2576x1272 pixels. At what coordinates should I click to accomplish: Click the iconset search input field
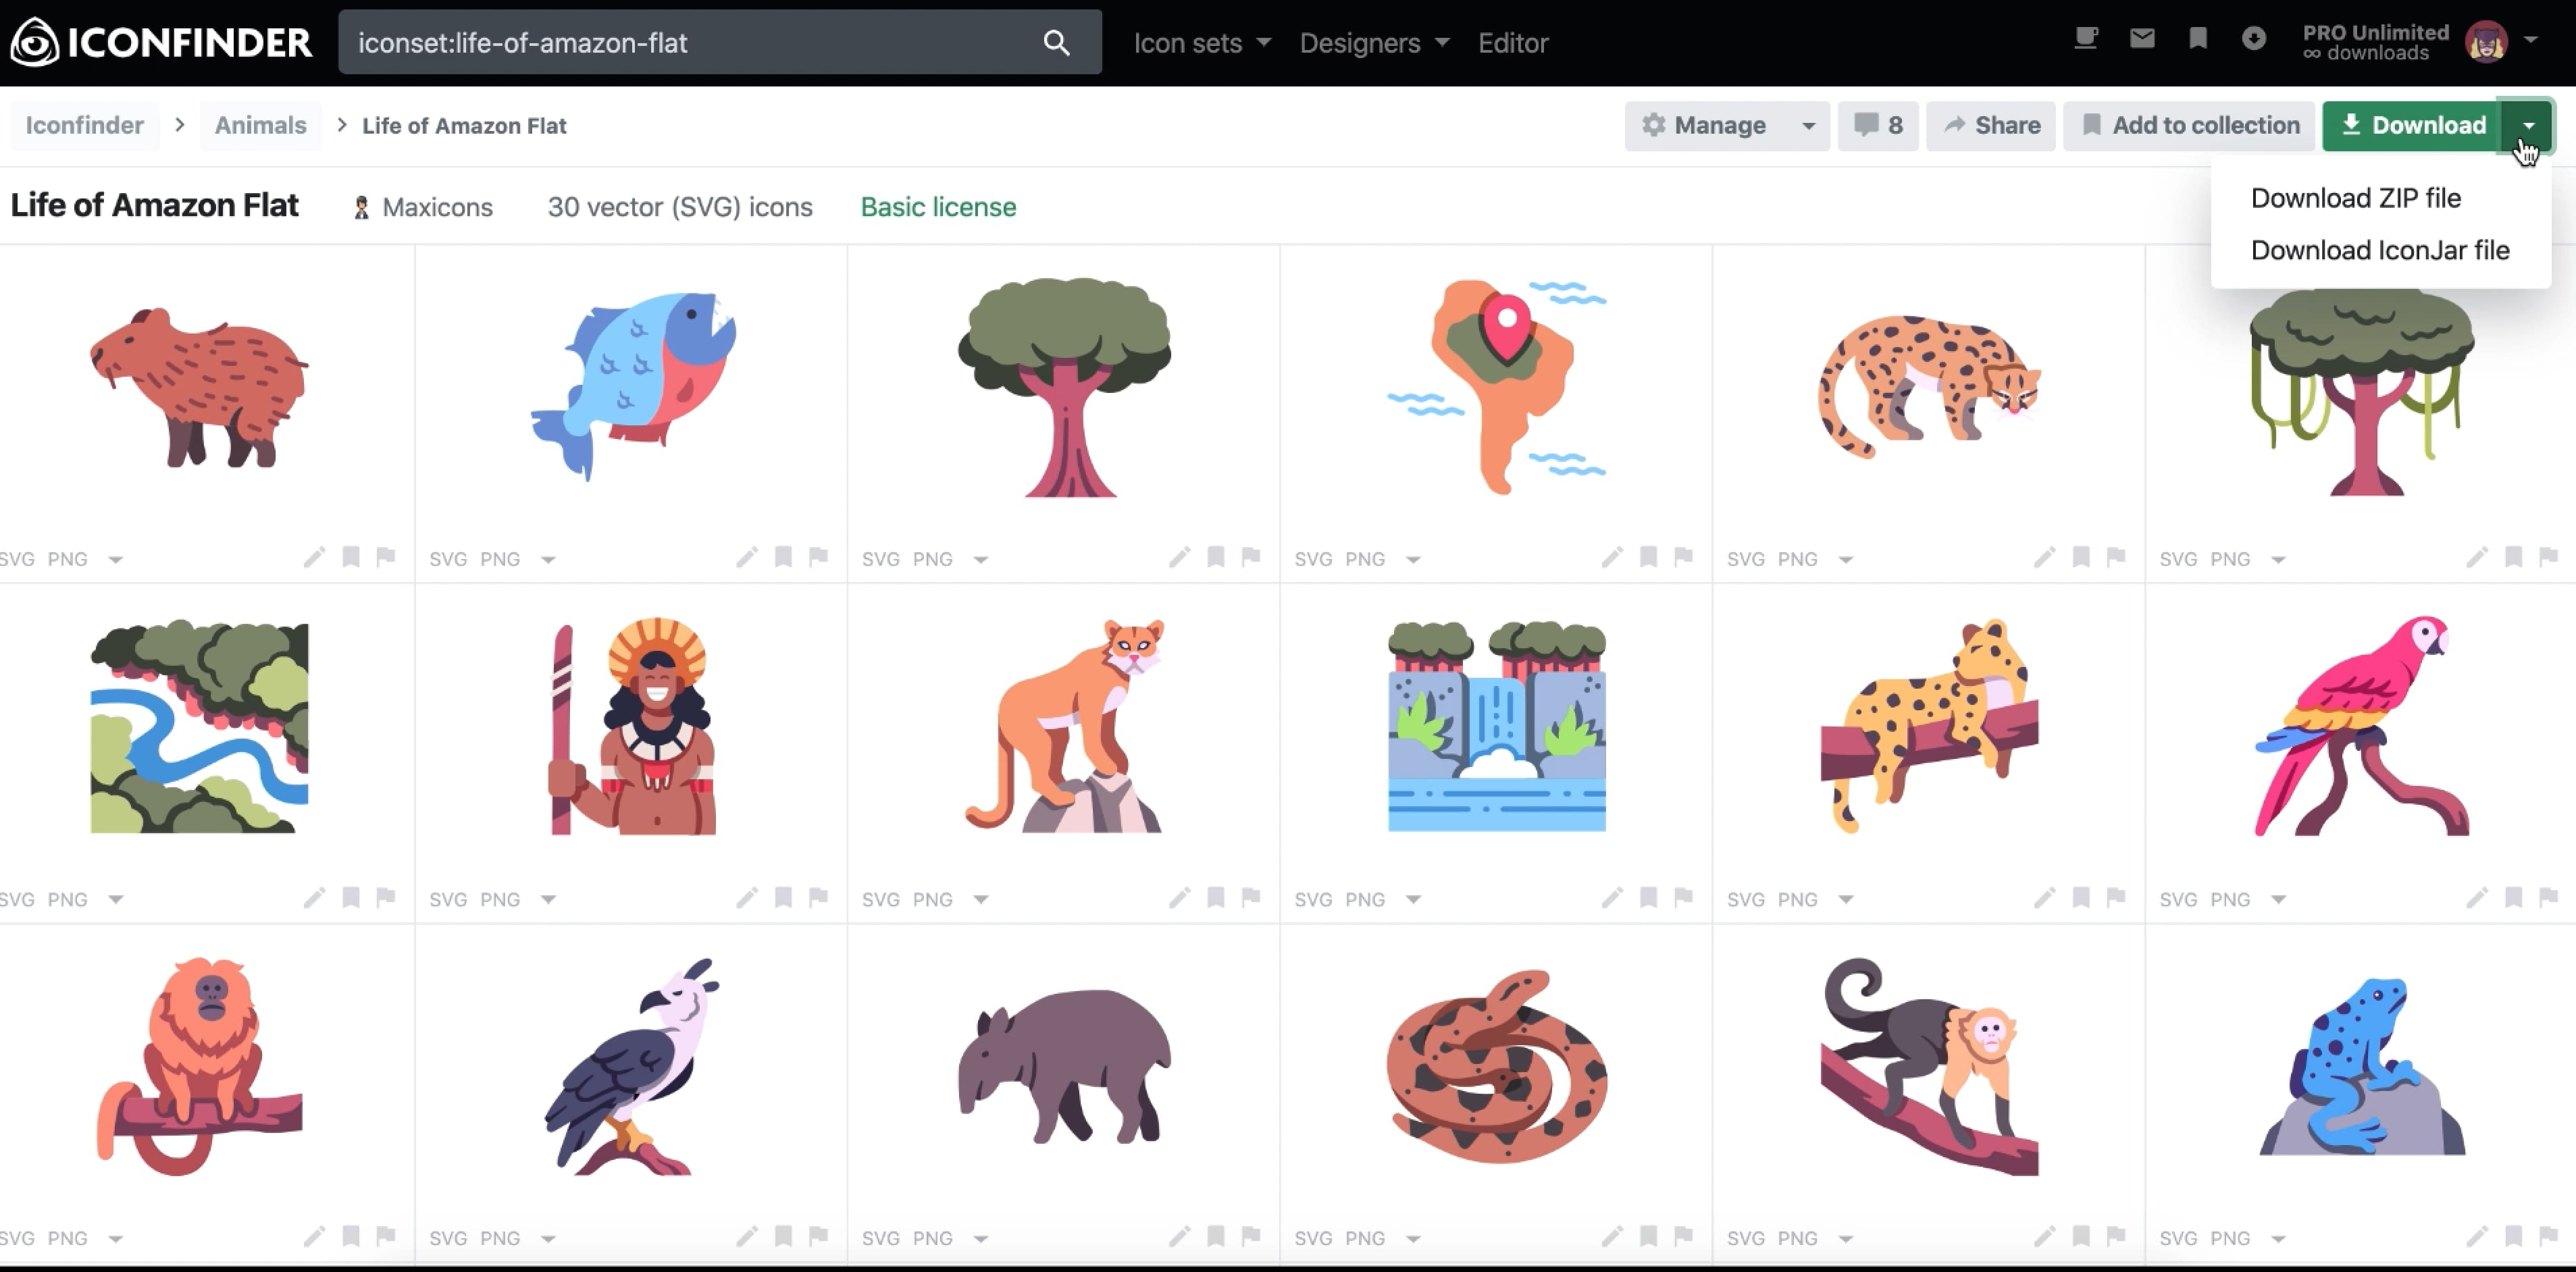690,43
